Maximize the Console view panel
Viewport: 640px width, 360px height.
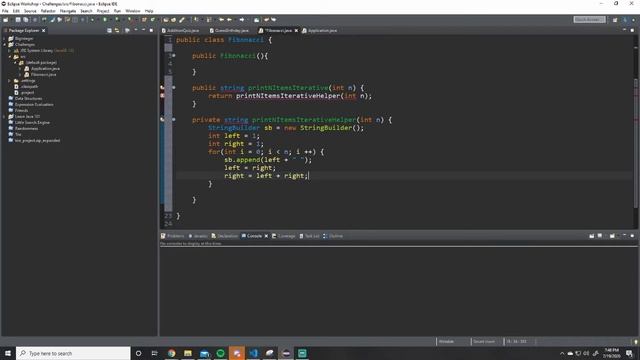[x=632, y=236]
